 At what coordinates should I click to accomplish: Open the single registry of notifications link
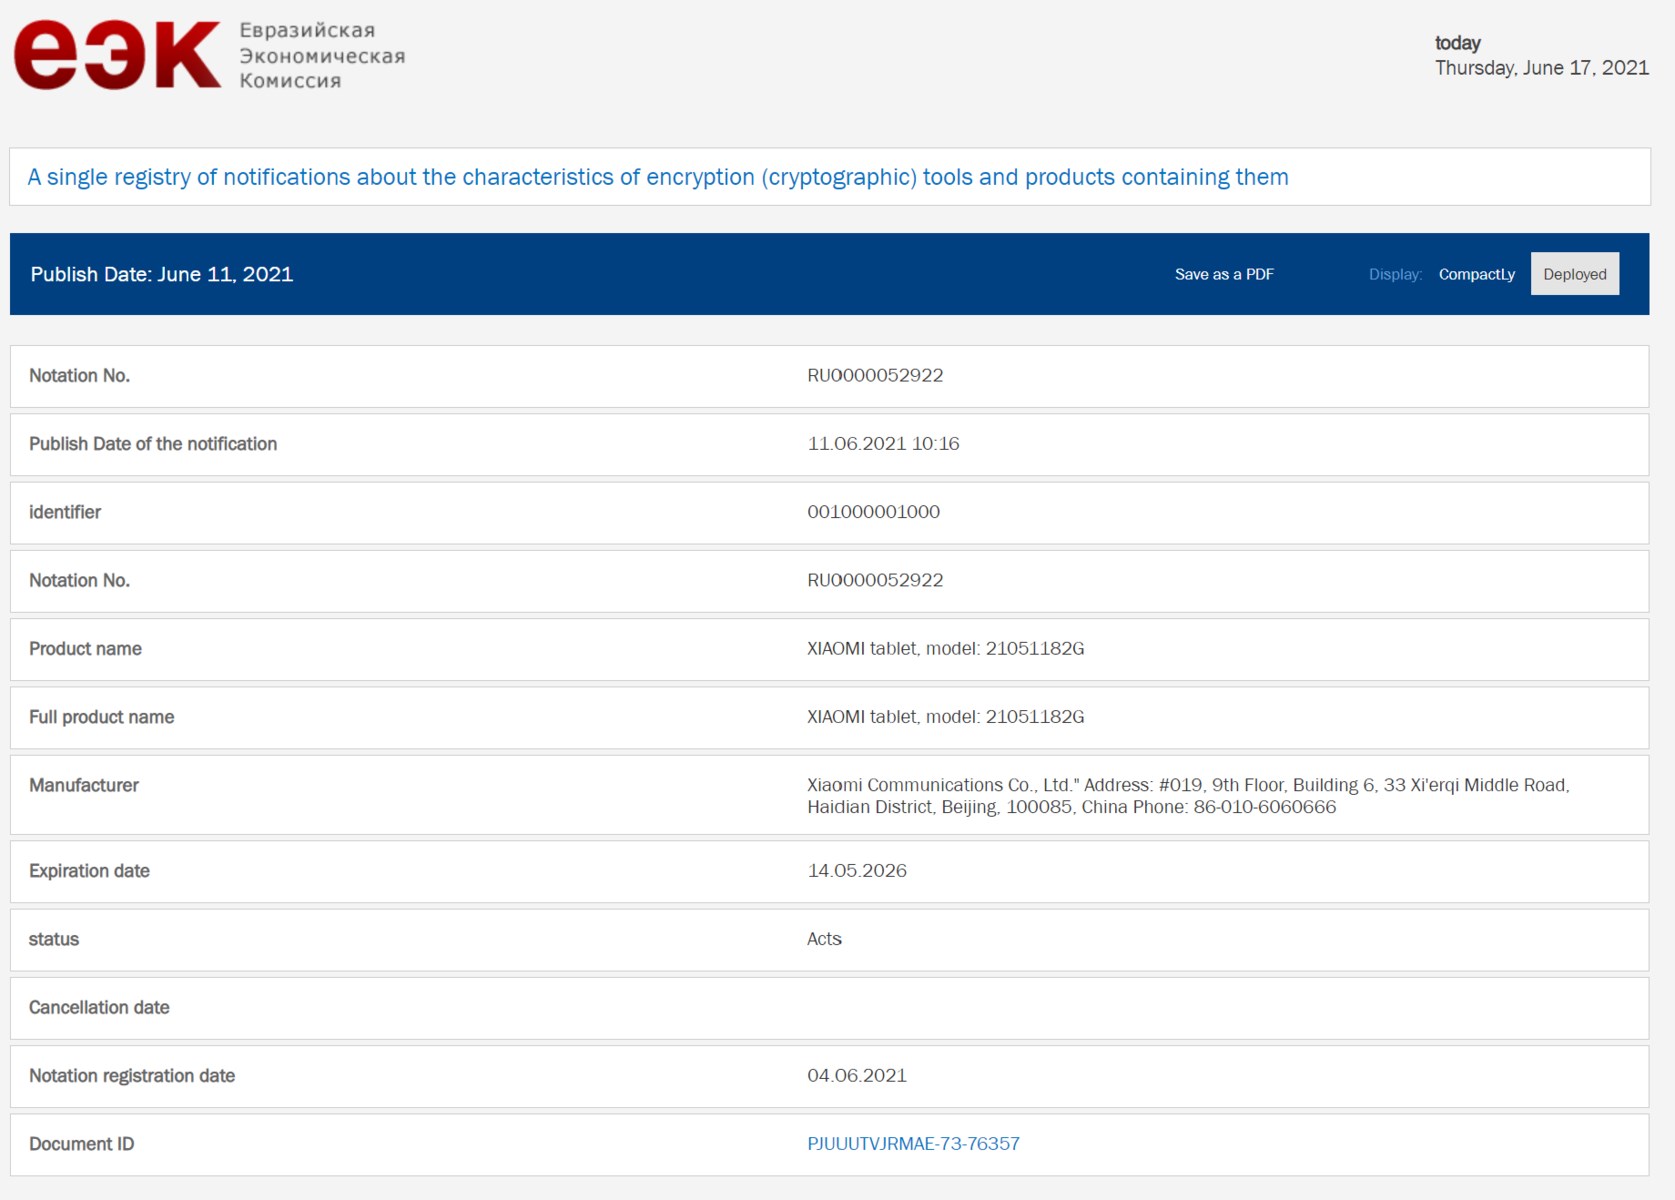coord(658,177)
